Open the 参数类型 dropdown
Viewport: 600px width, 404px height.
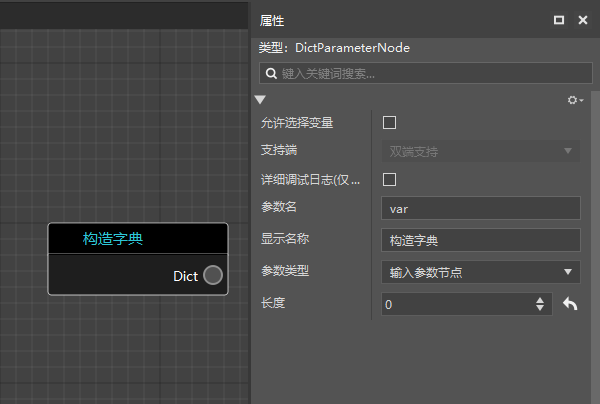pyautogui.click(x=481, y=272)
